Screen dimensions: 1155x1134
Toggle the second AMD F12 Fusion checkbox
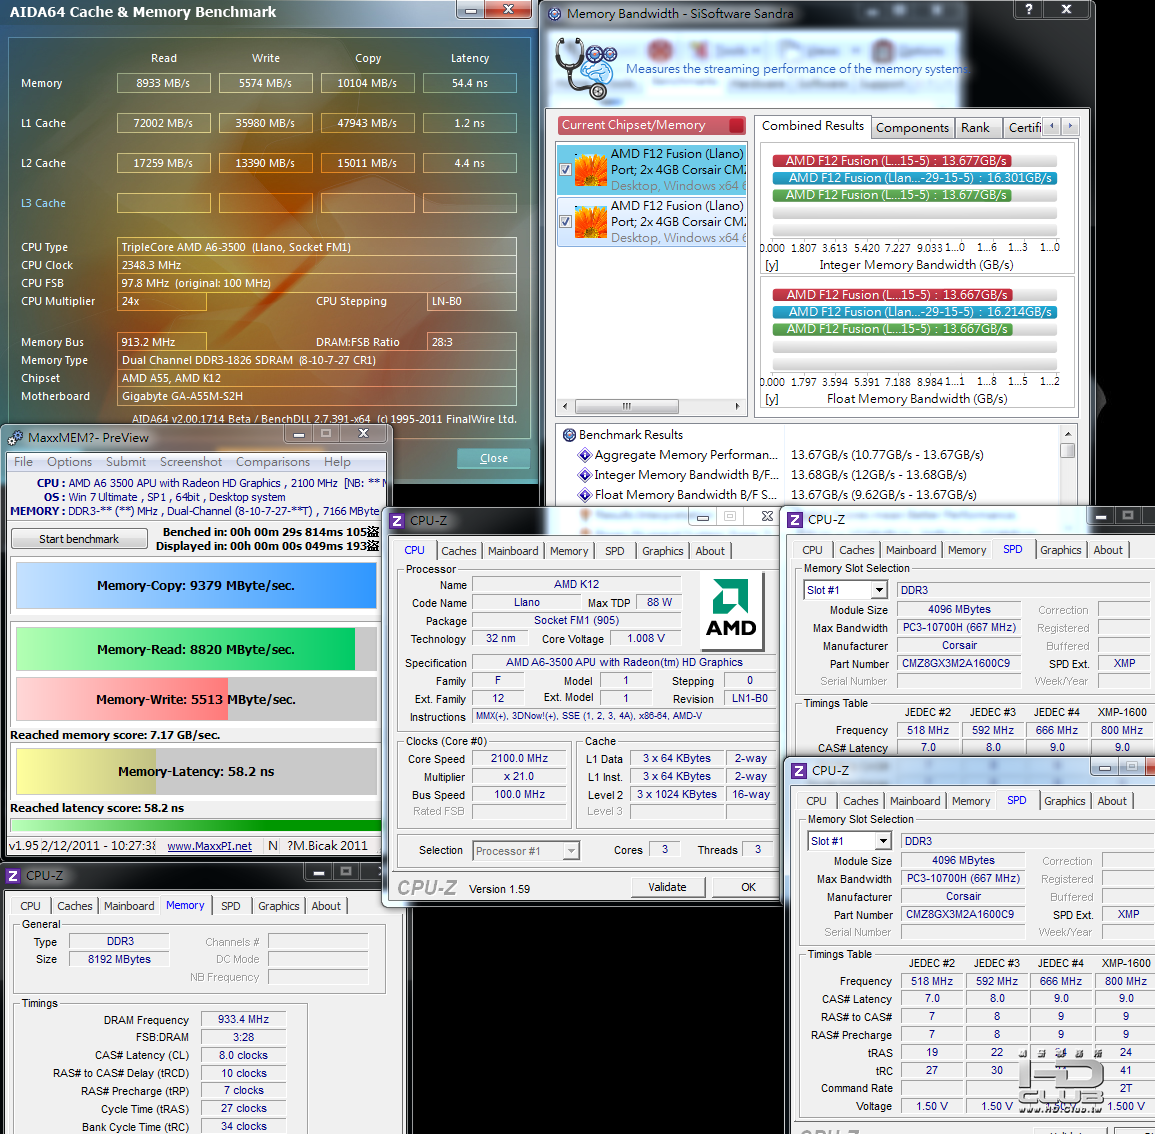coord(565,221)
